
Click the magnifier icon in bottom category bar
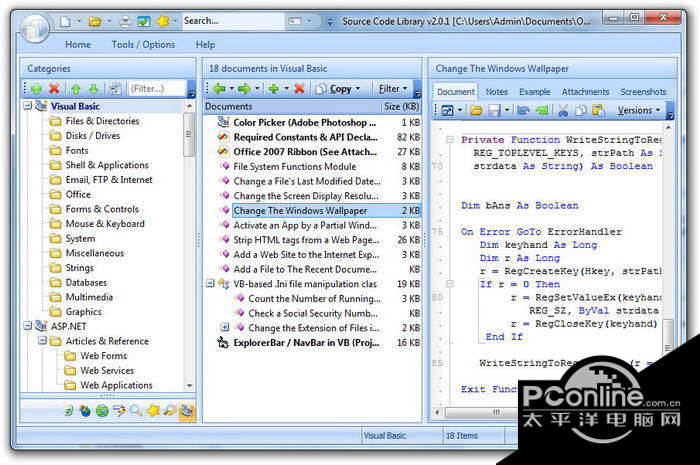point(136,410)
